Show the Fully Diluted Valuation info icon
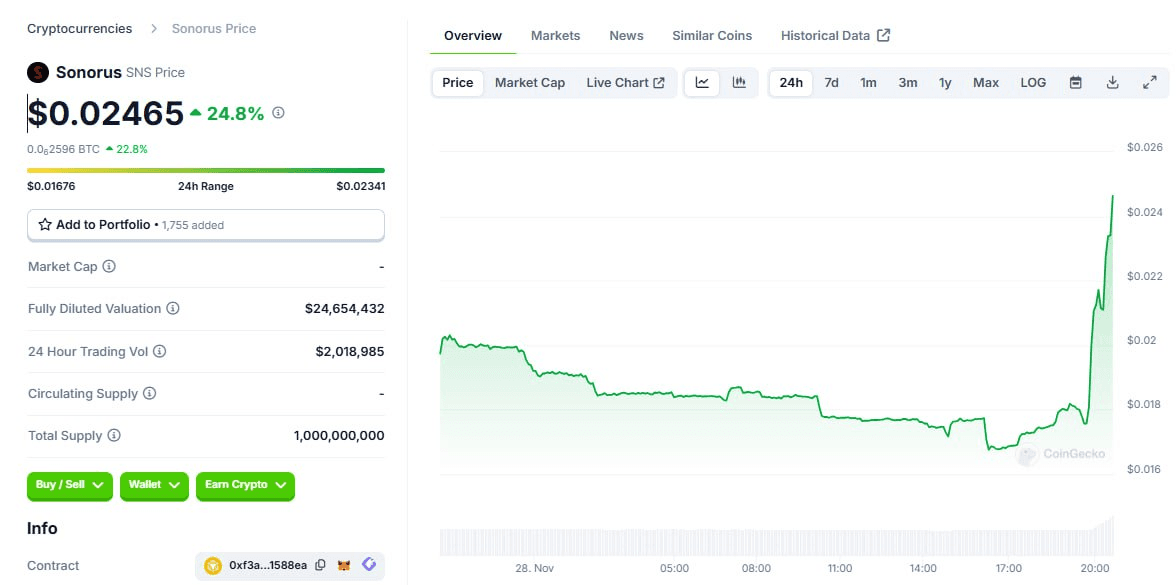The image size is (1176, 585). click(x=172, y=308)
